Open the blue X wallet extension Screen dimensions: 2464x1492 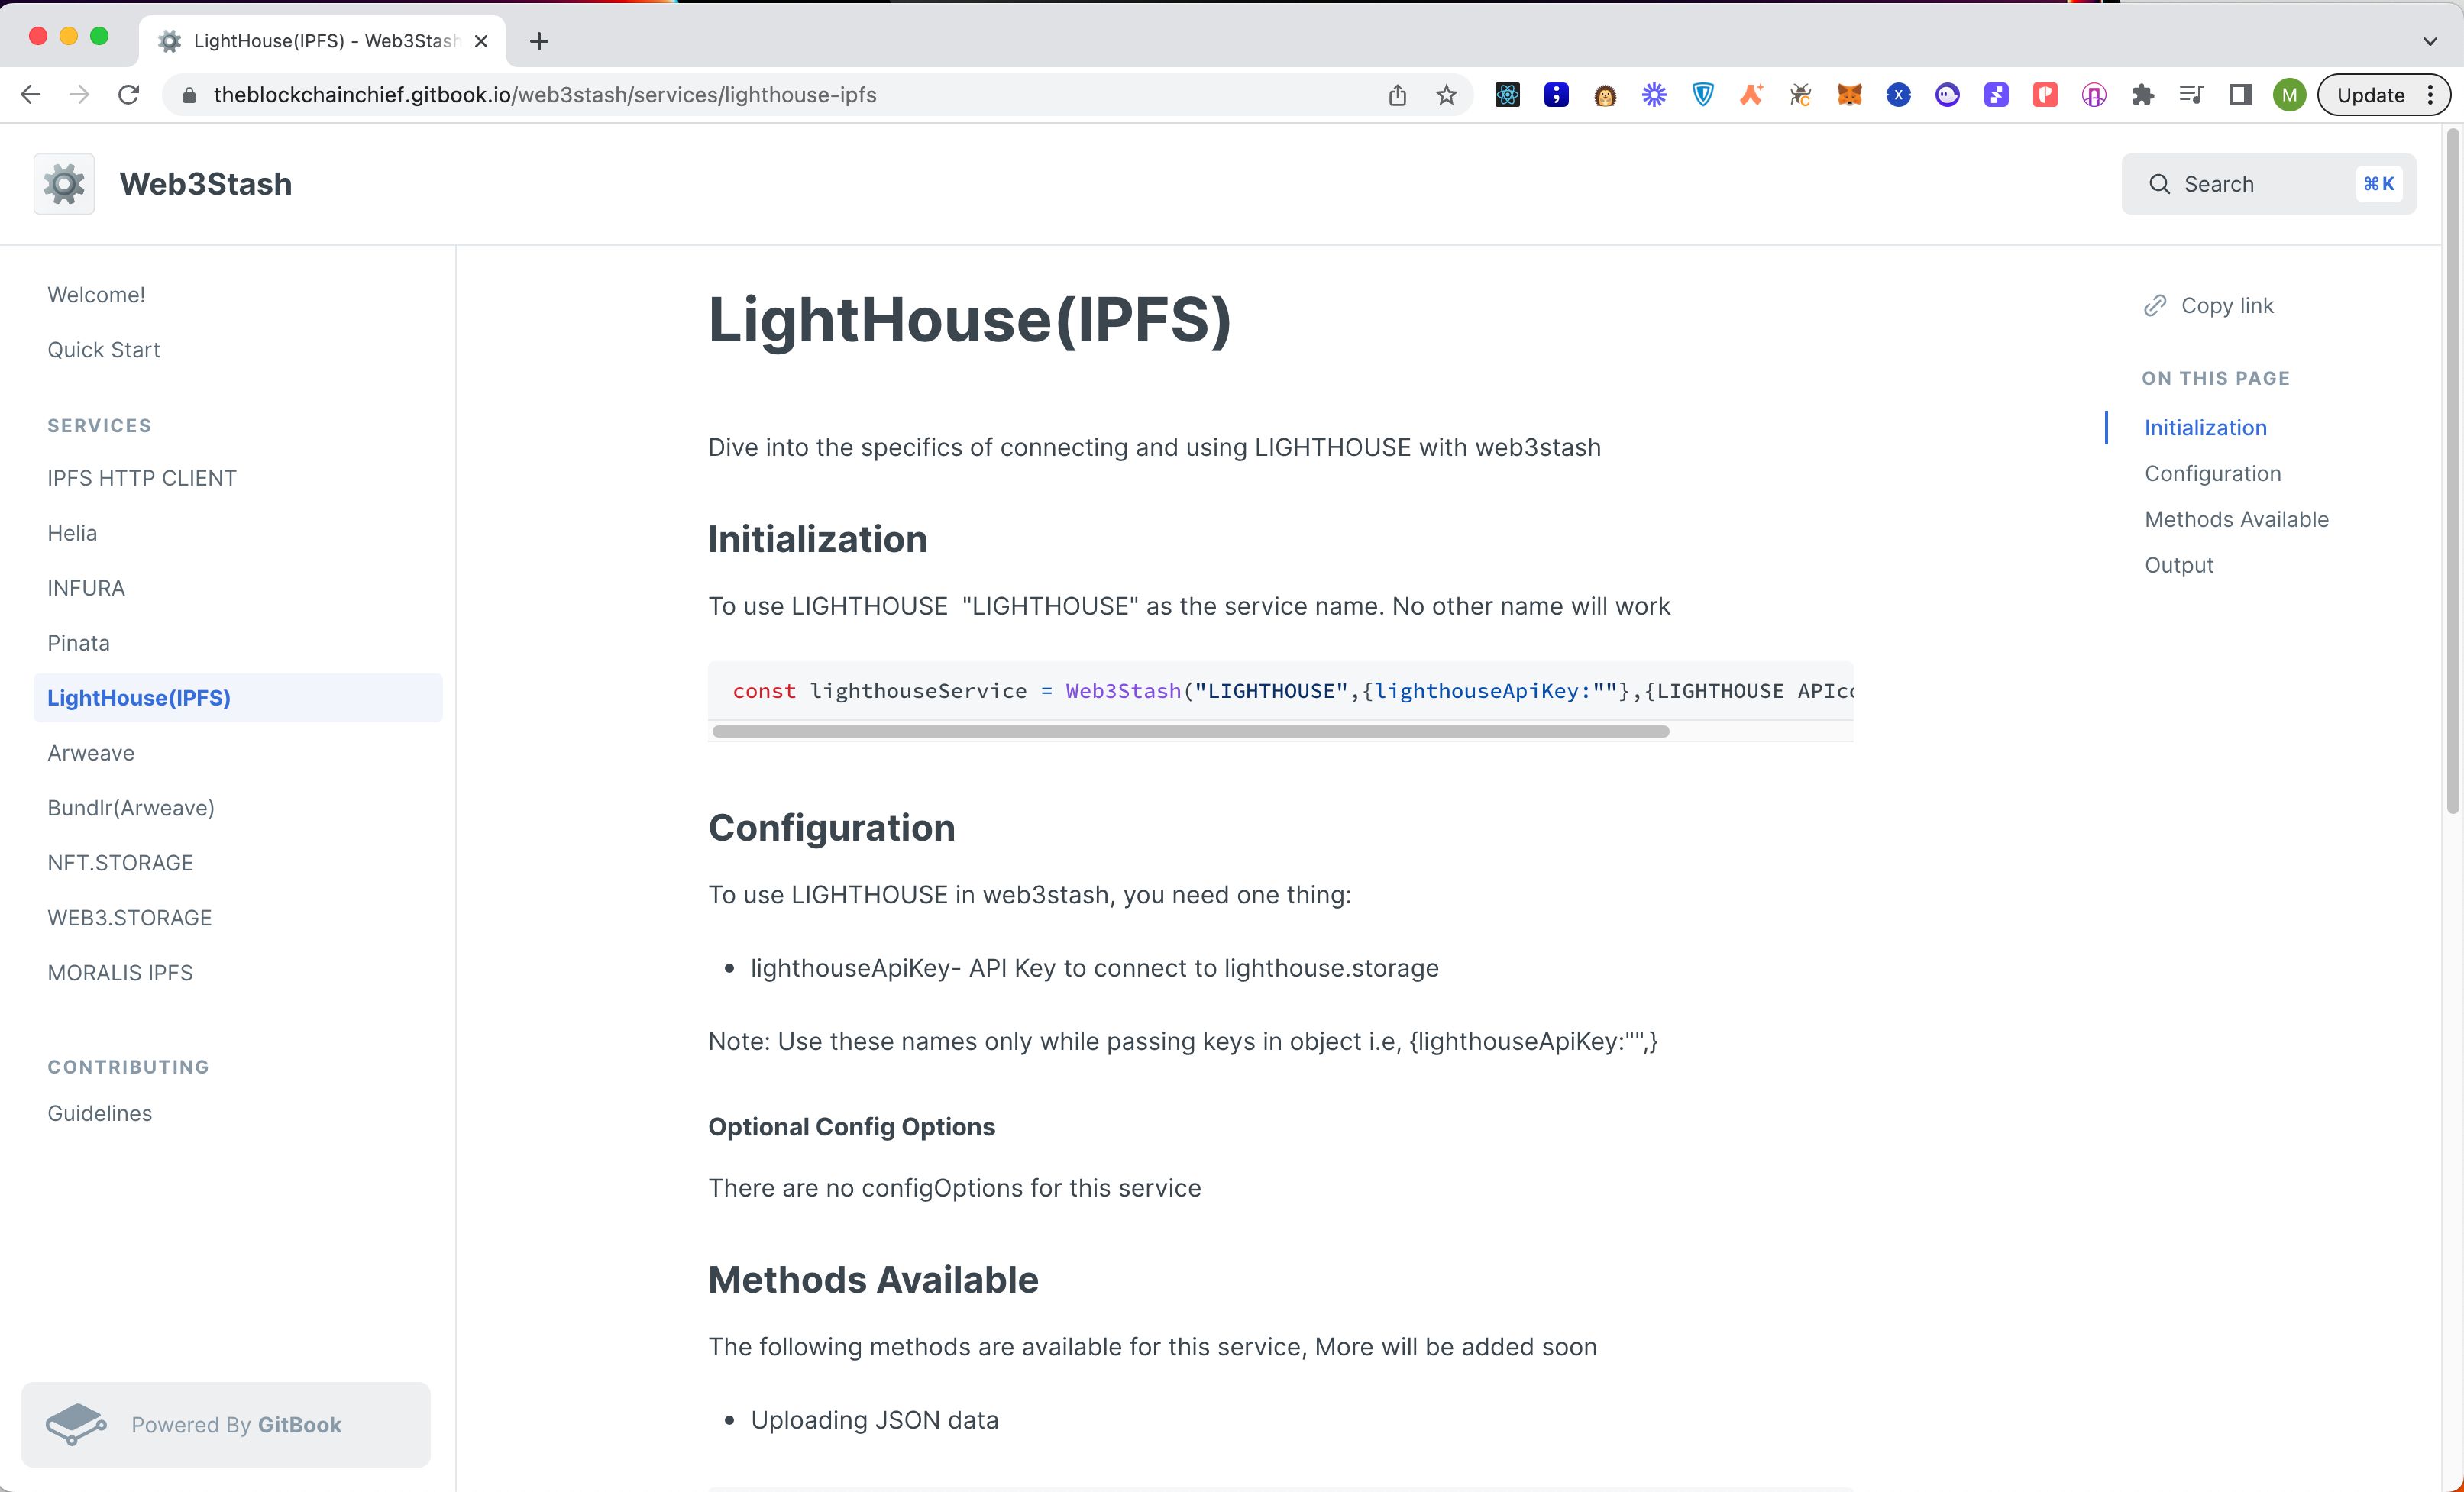pyautogui.click(x=1899, y=95)
